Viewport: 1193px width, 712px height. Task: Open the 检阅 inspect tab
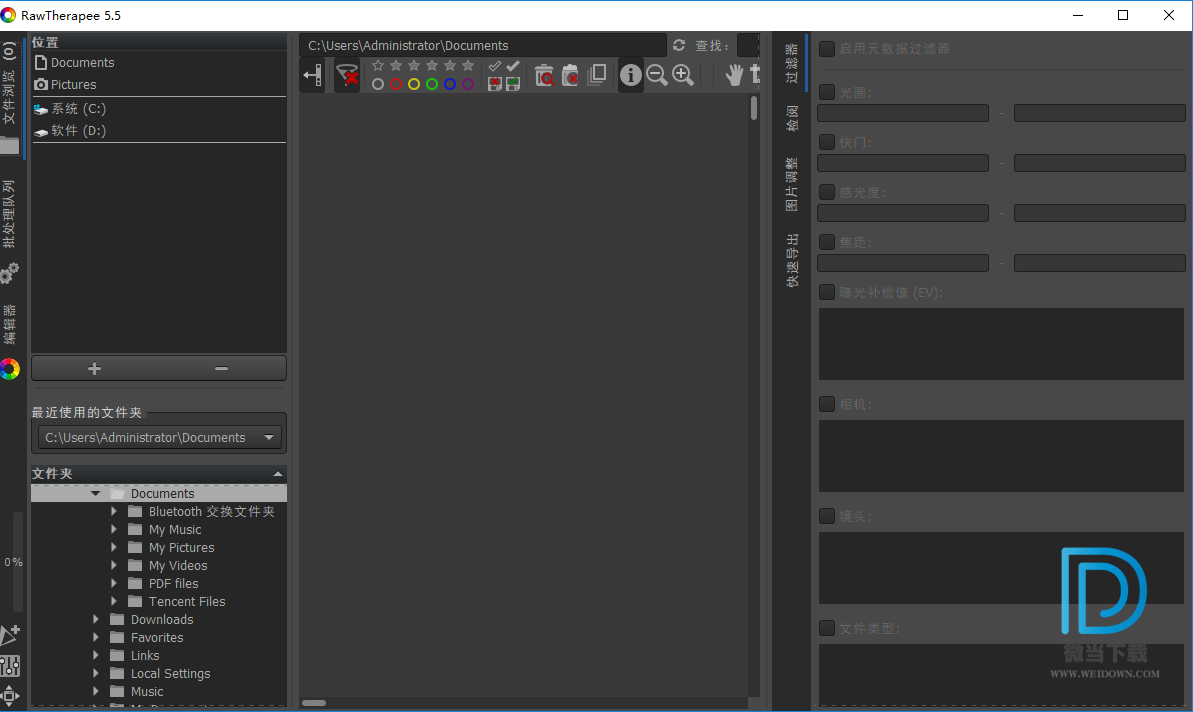click(792, 119)
